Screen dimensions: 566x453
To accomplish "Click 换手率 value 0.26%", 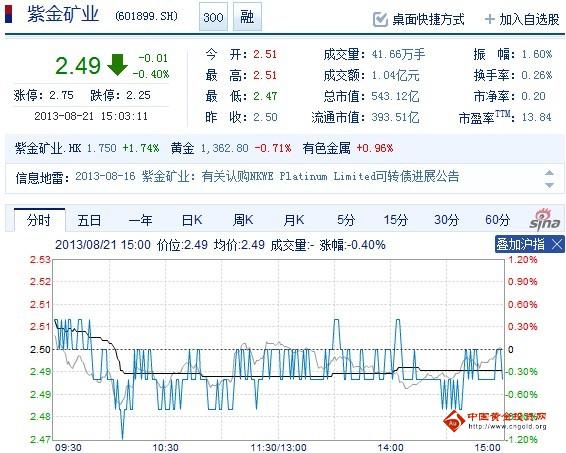I will (x=537, y=75).
